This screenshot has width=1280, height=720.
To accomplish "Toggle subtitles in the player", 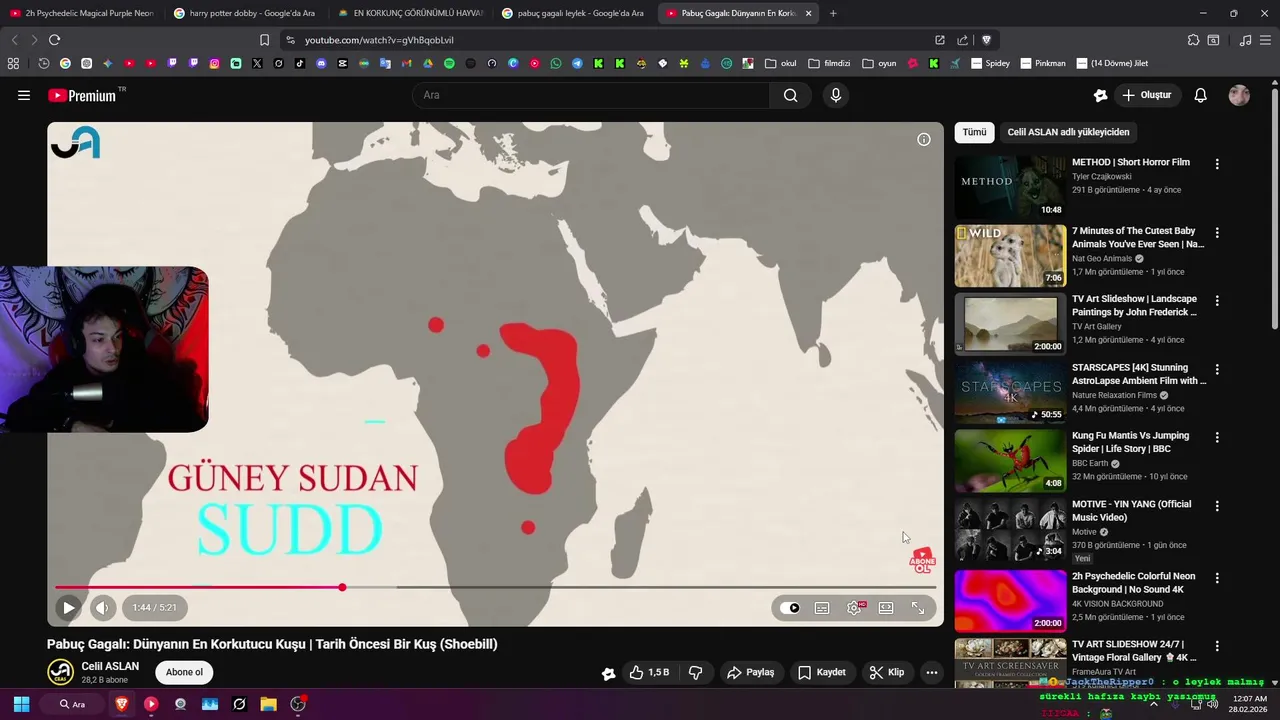I will click(822, 608).
